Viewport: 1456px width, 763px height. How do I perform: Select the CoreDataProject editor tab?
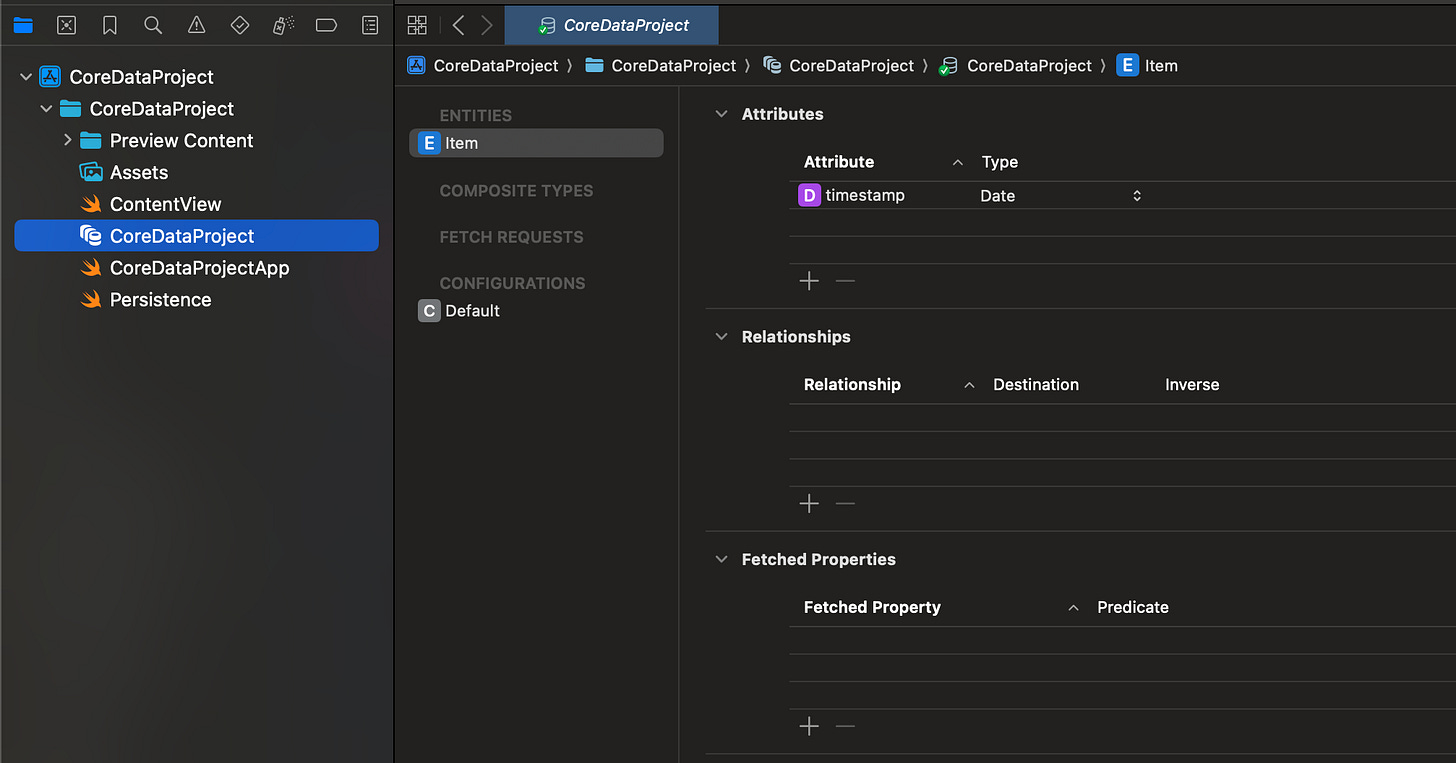coord(611,25)
